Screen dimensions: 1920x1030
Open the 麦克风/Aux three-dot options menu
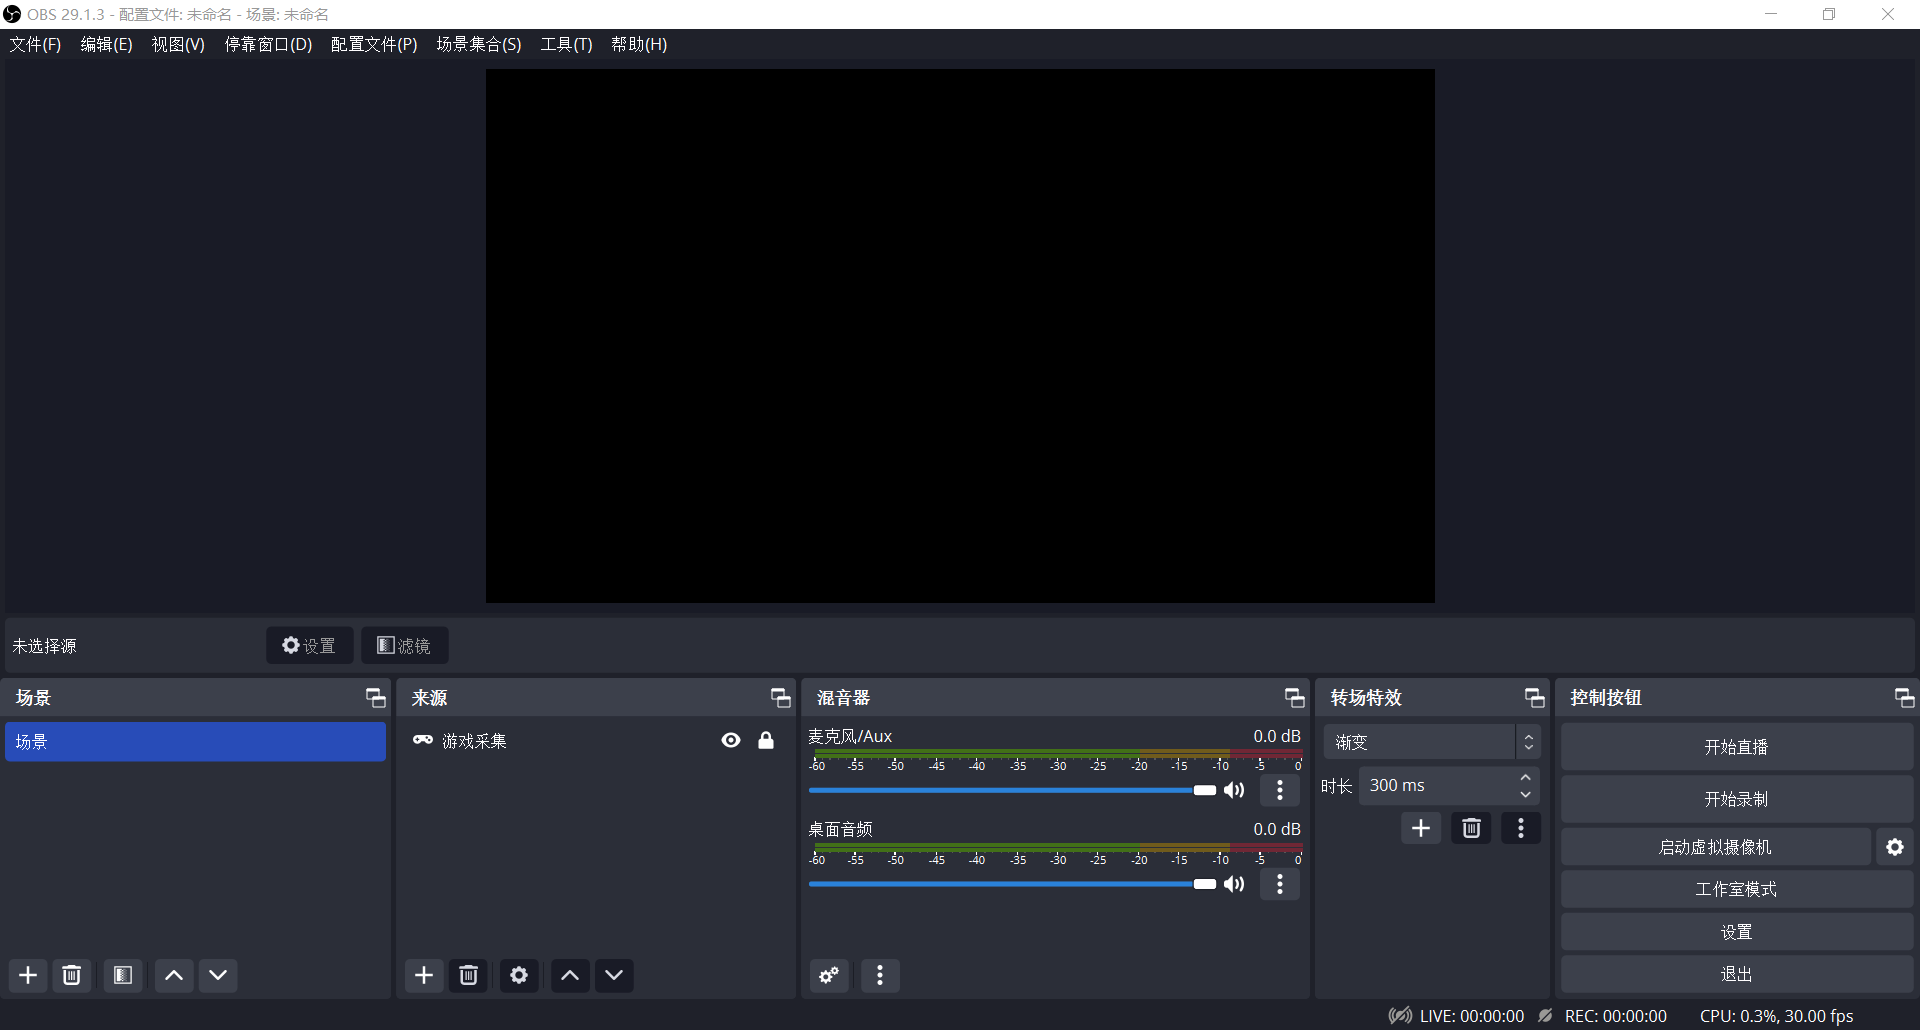1280,790
